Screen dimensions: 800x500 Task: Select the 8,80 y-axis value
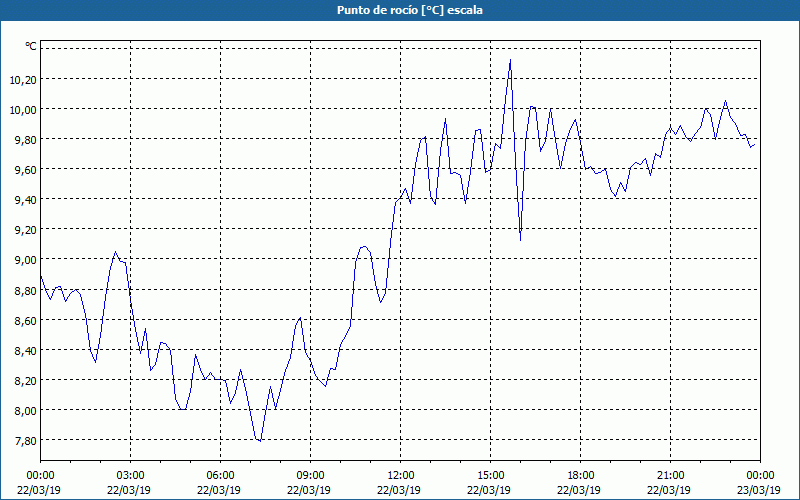(x=27, y=291)
